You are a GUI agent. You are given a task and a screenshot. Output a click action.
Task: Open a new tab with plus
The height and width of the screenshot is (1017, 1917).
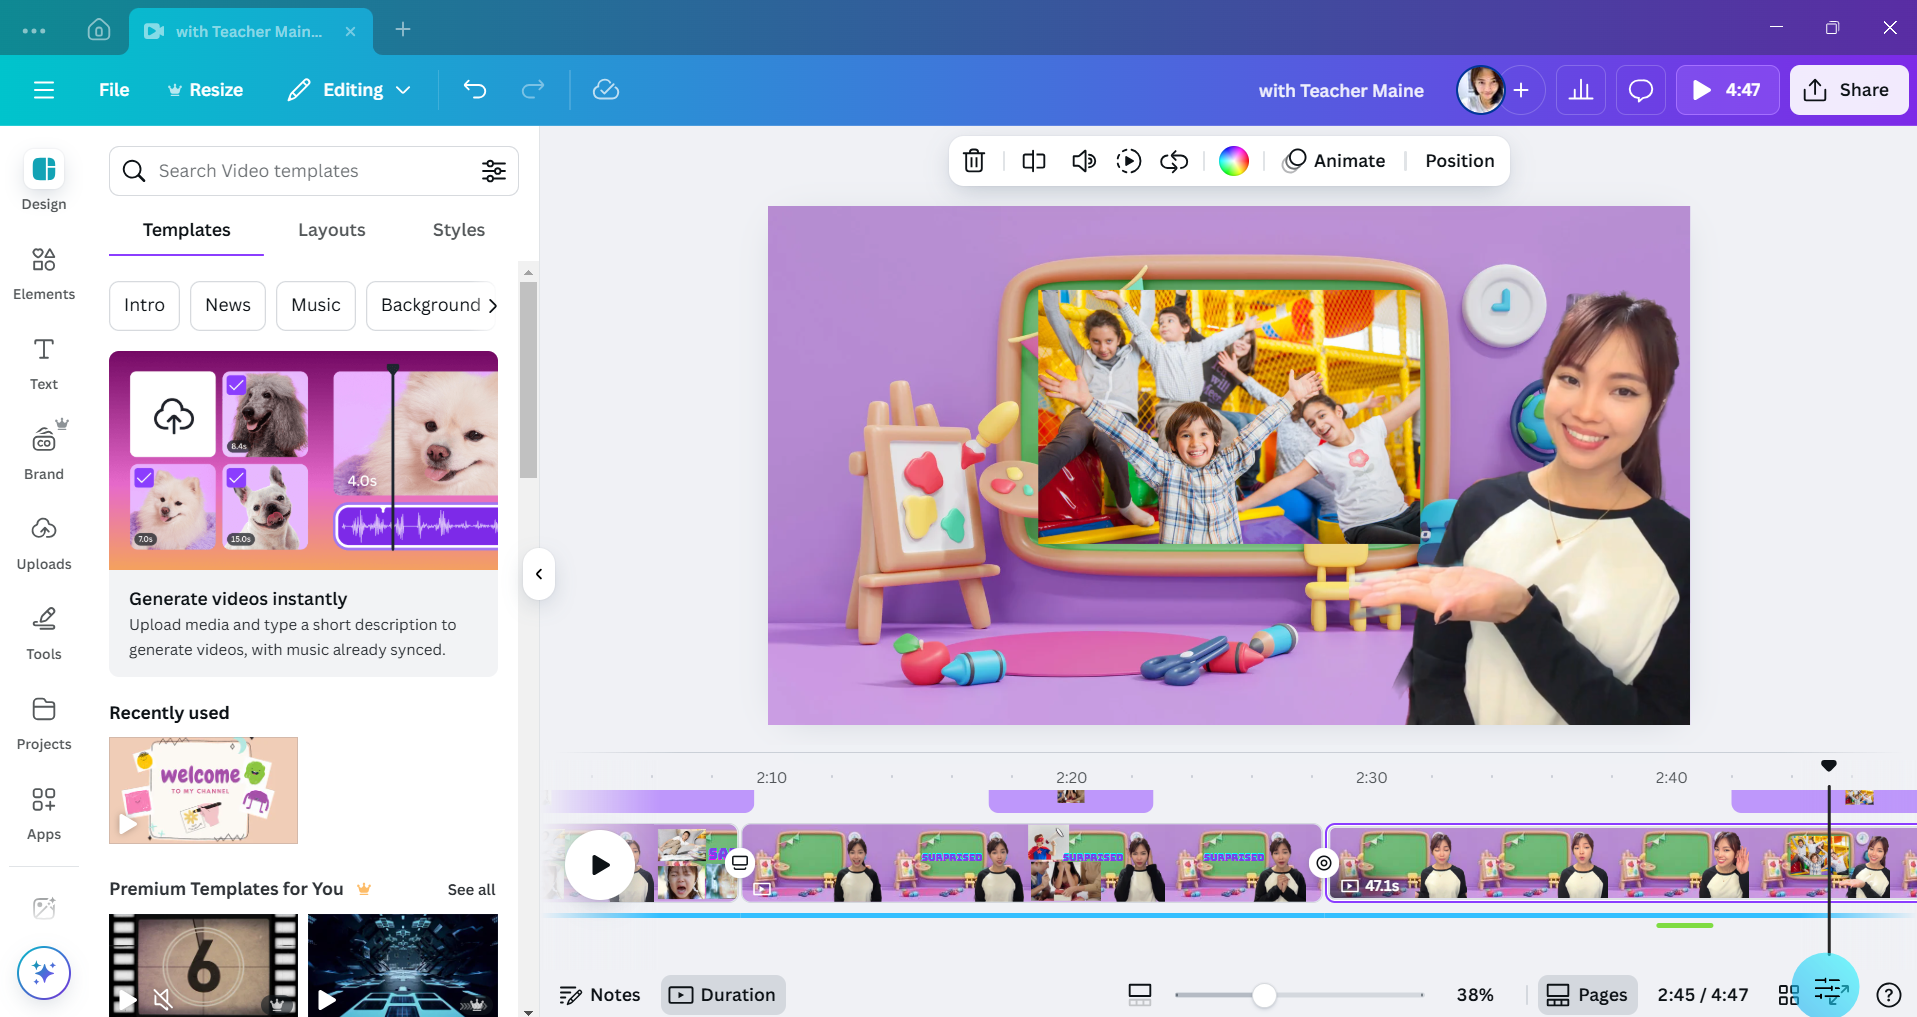pyautogui.click(x=403, y=30)
